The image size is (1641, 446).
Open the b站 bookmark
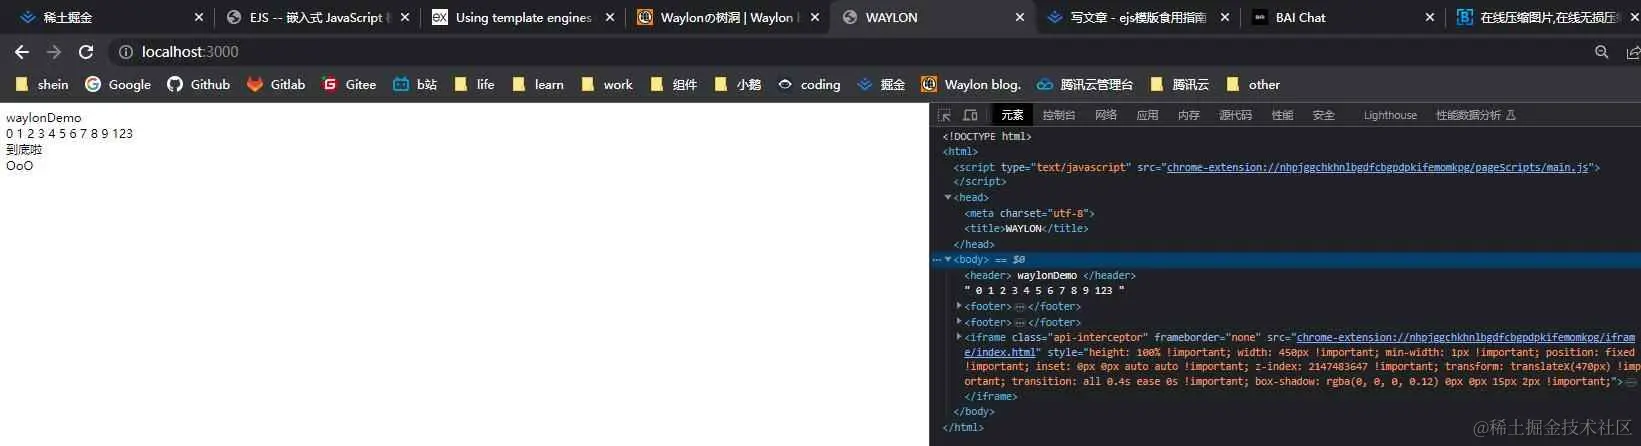click(x=415, y=85)
